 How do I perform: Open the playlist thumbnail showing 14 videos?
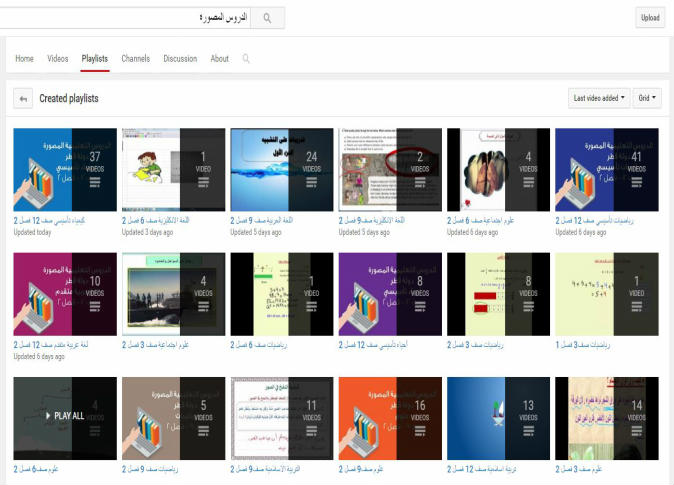[x=607, y=417]
